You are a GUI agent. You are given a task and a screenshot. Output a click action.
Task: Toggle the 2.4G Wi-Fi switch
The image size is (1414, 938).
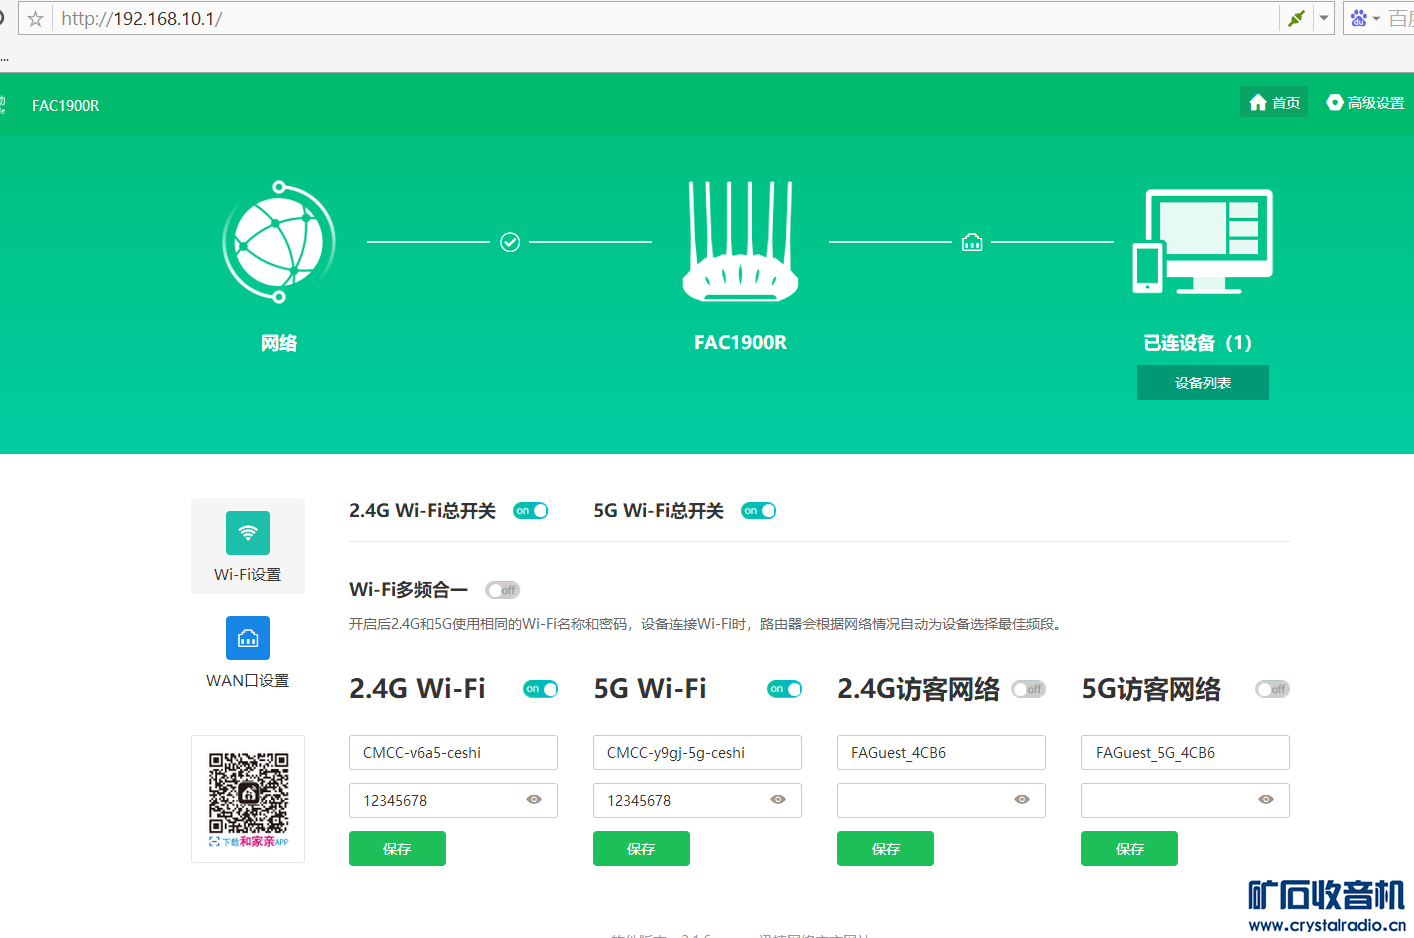click(541, 689)
